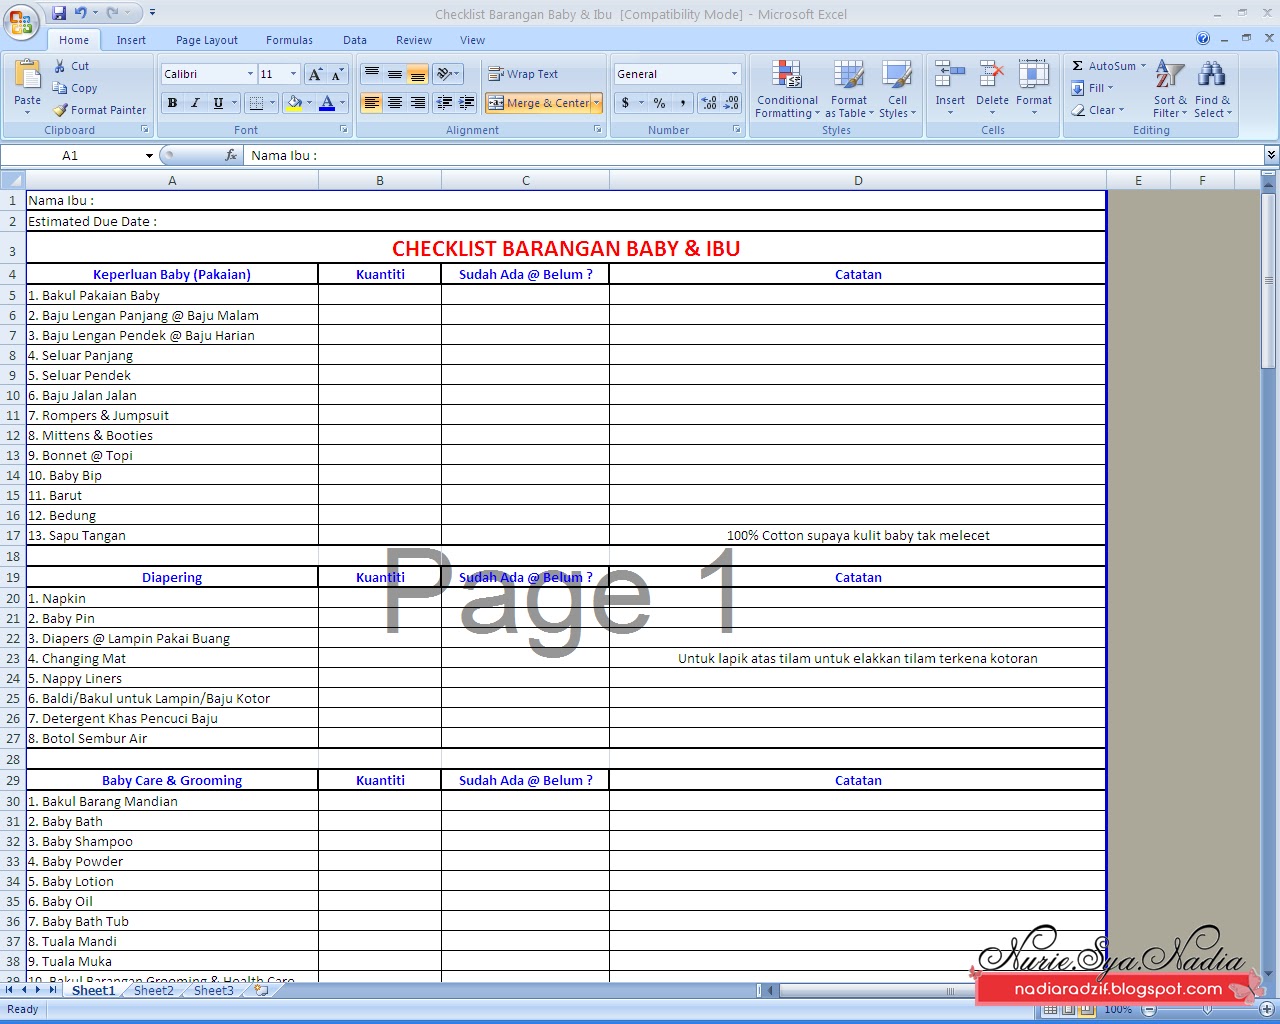Open the font name Calibri dropdown
Viewport: 1280px width, 1024px height.
pos(250,74)
